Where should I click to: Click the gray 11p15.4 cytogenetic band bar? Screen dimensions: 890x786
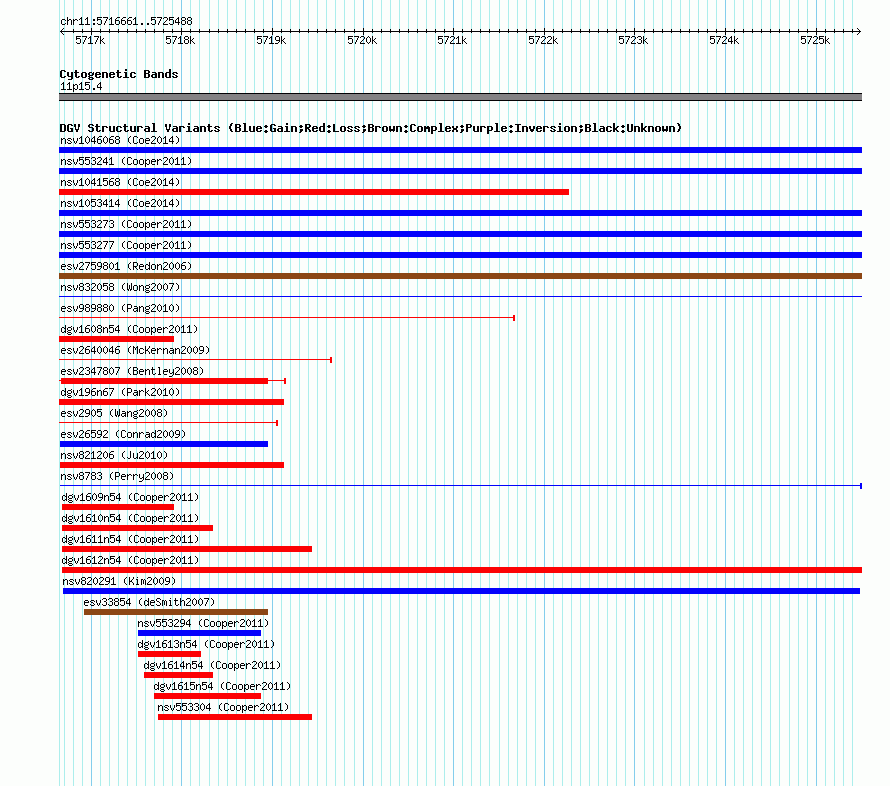[460, 97]
